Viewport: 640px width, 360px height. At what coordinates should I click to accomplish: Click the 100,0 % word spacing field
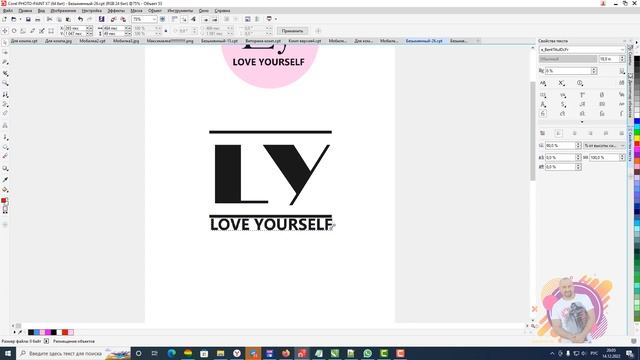[604, 157]
